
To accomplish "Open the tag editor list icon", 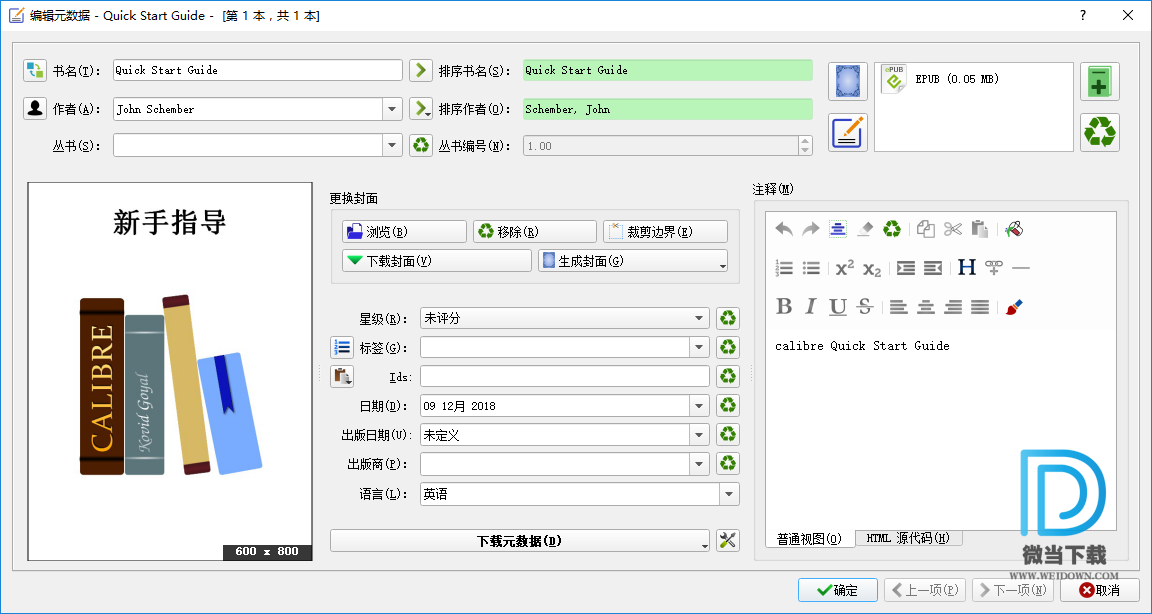I will 342,347.
